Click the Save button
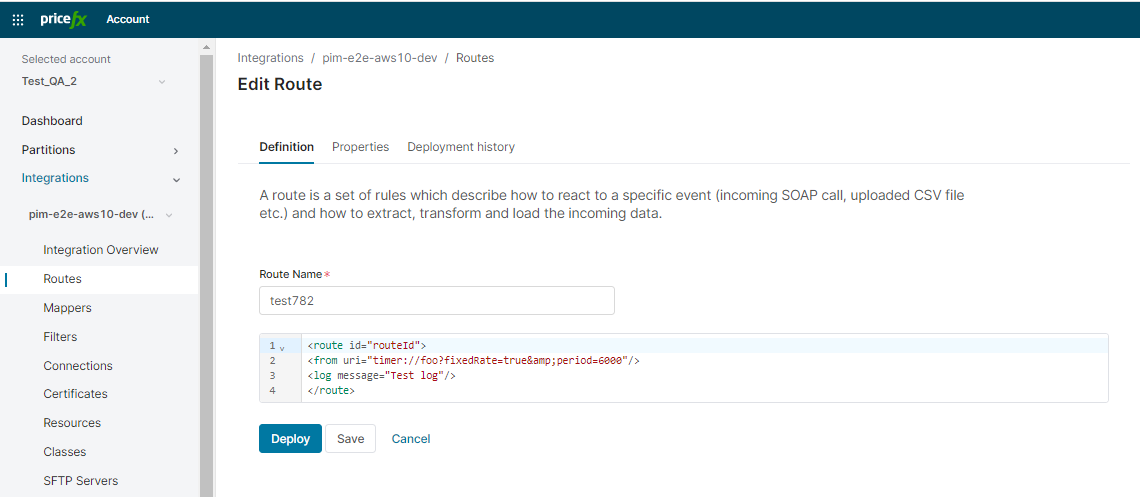The image size is (1140, 497). [x=350, y=439]
